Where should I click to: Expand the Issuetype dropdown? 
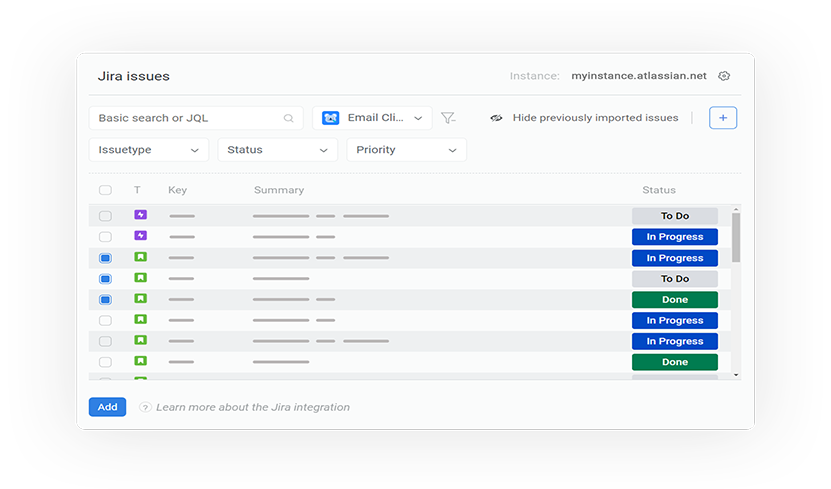[x=149, y=149]
